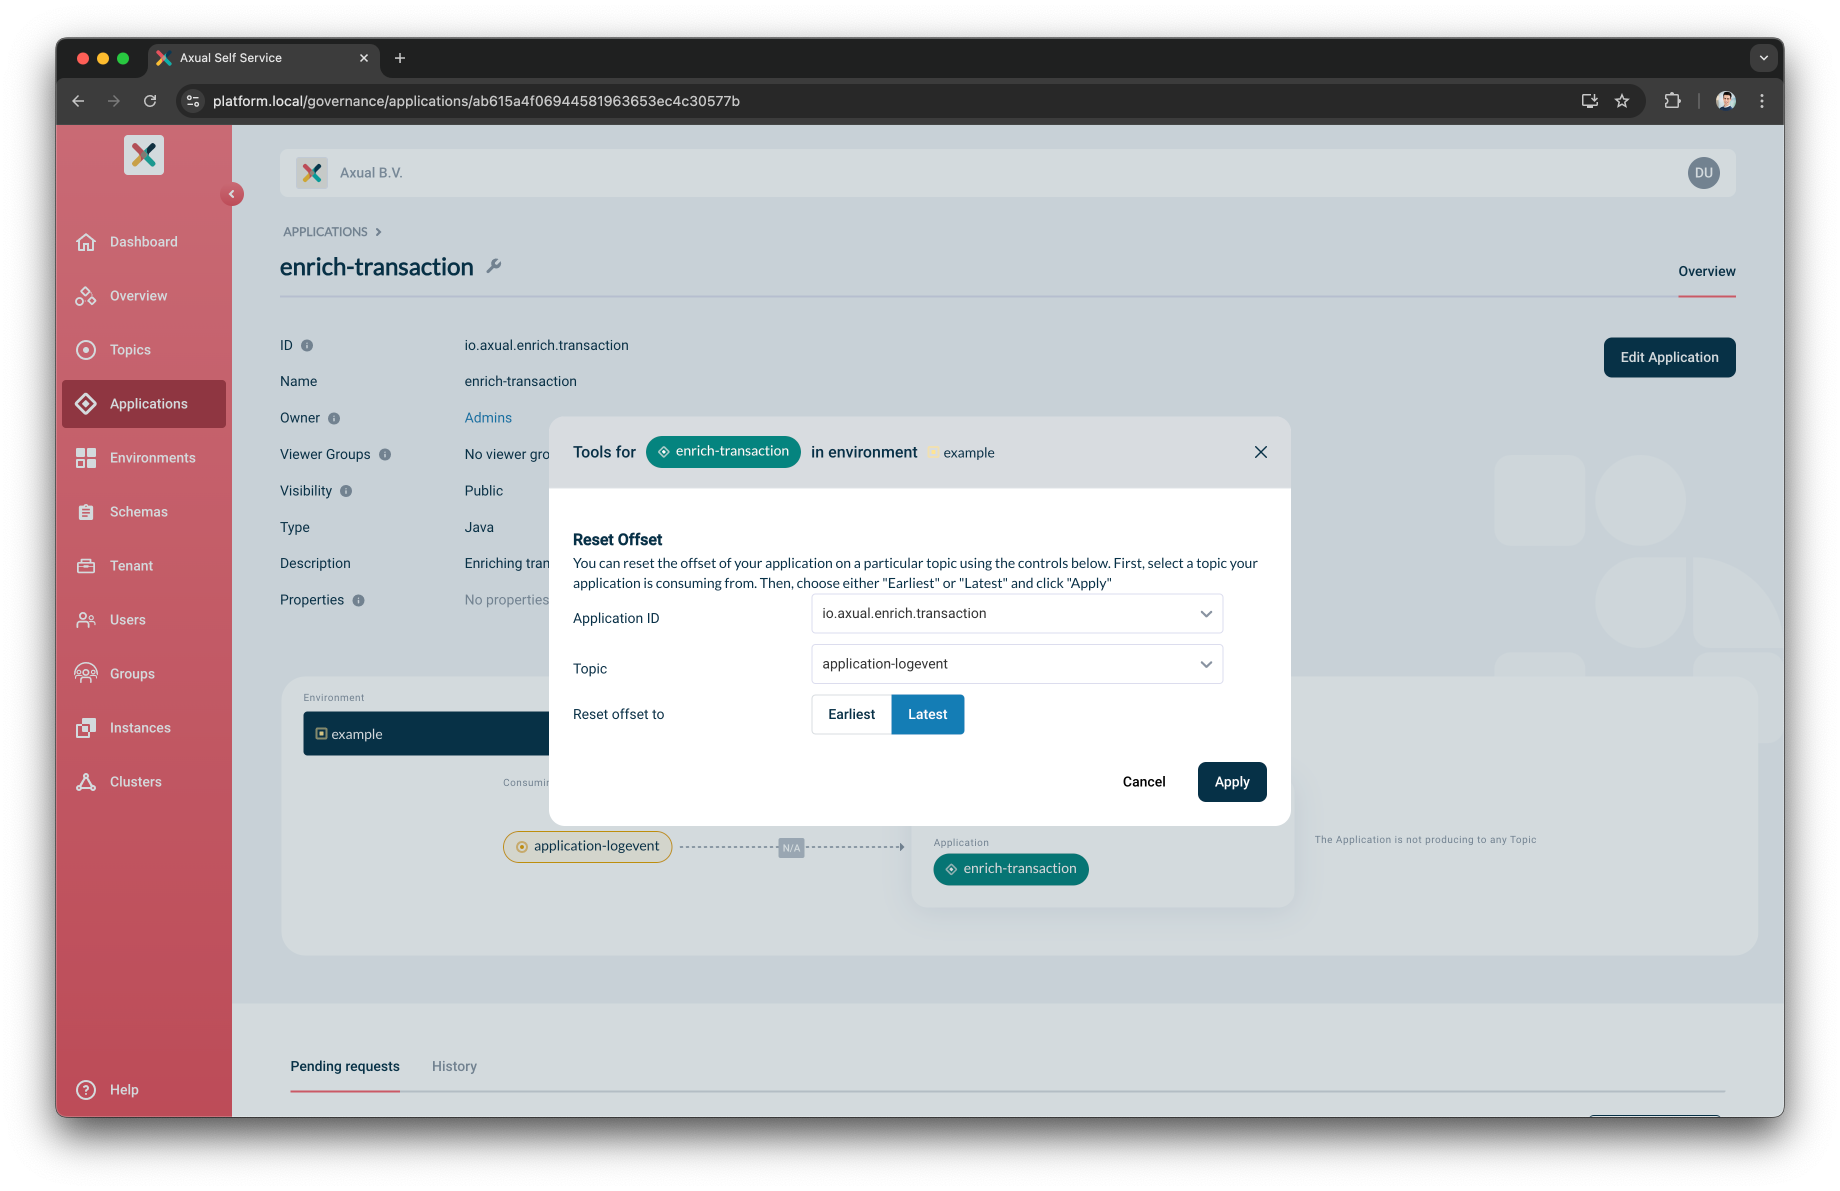Click the install app icon in address bar
The image size is (1840, 1191).
tap(1589, 101)
